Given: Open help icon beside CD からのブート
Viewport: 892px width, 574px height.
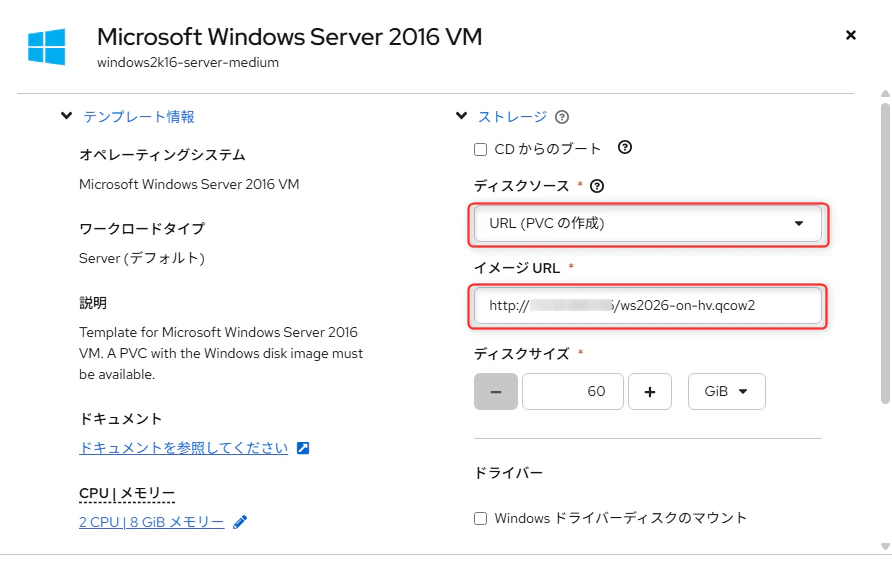Looking at the screenshot, I should tap(625, 148).
